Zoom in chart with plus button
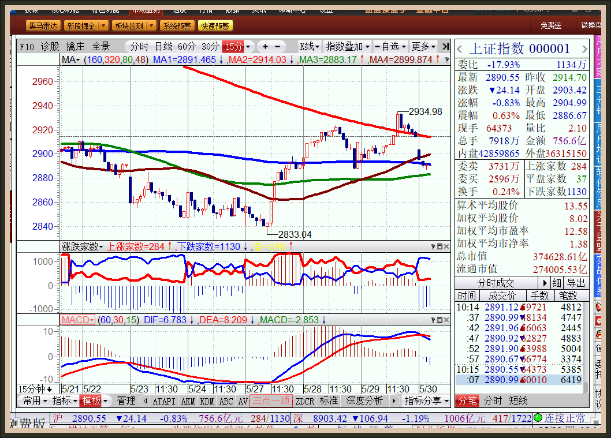 tap(265, 47)
